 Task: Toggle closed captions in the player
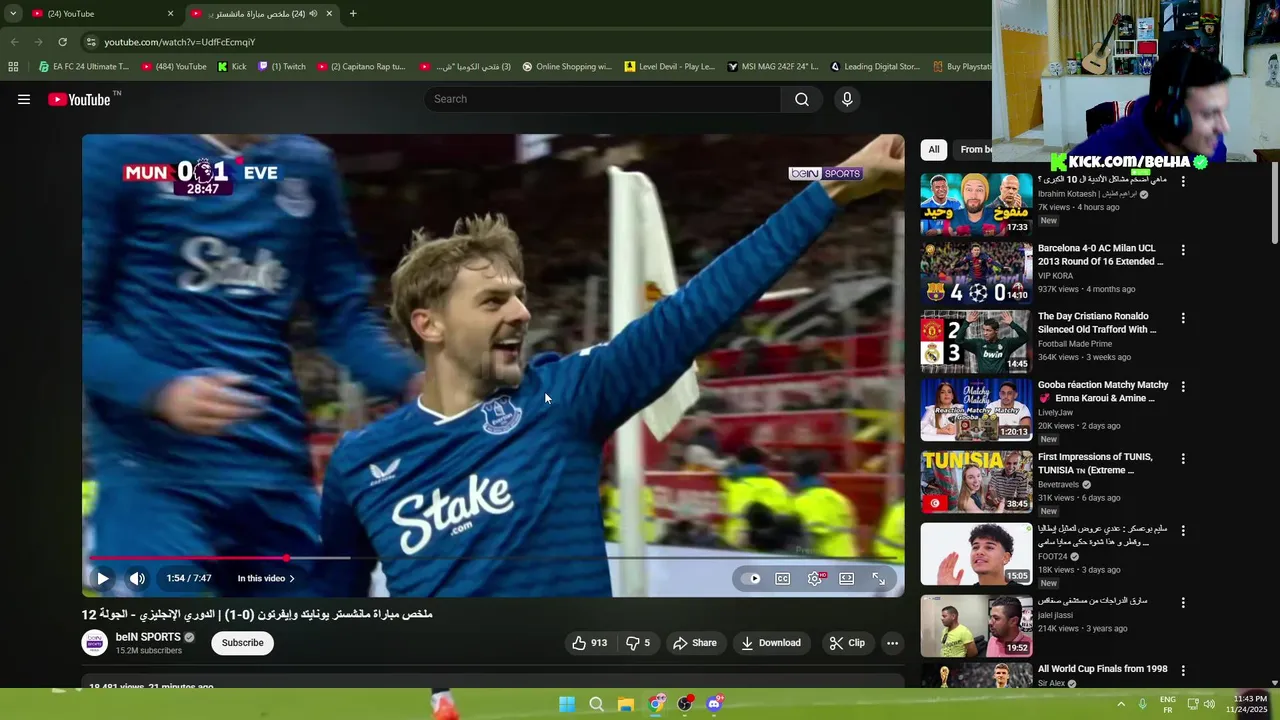(x=783, y=578)
